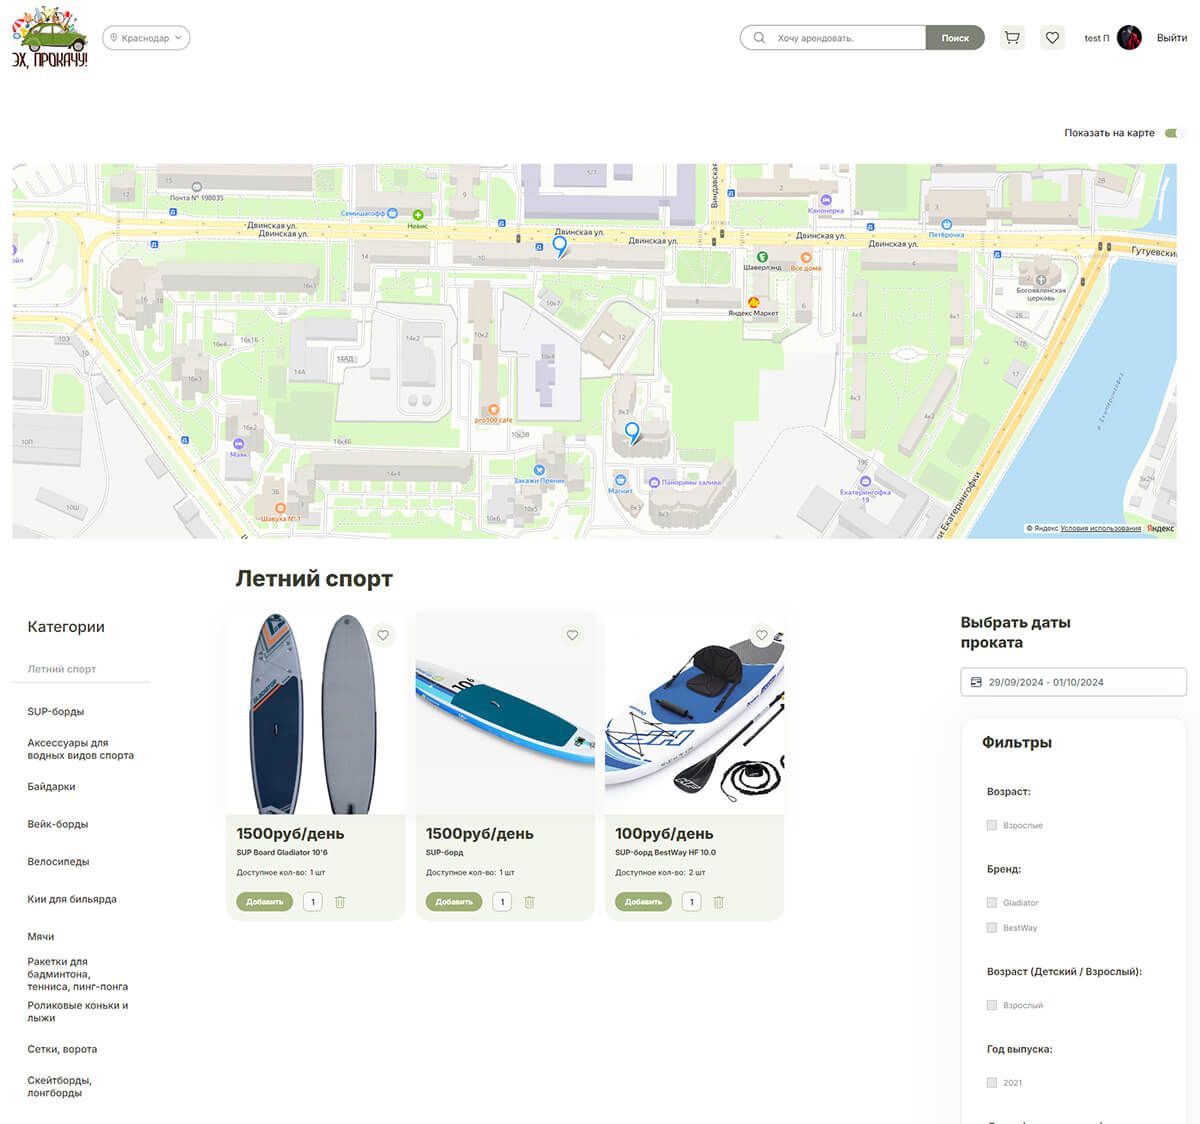Viewport: 1200px width, 1124px height.
Task: Click the site logo with green car
Action: [50, 38]
